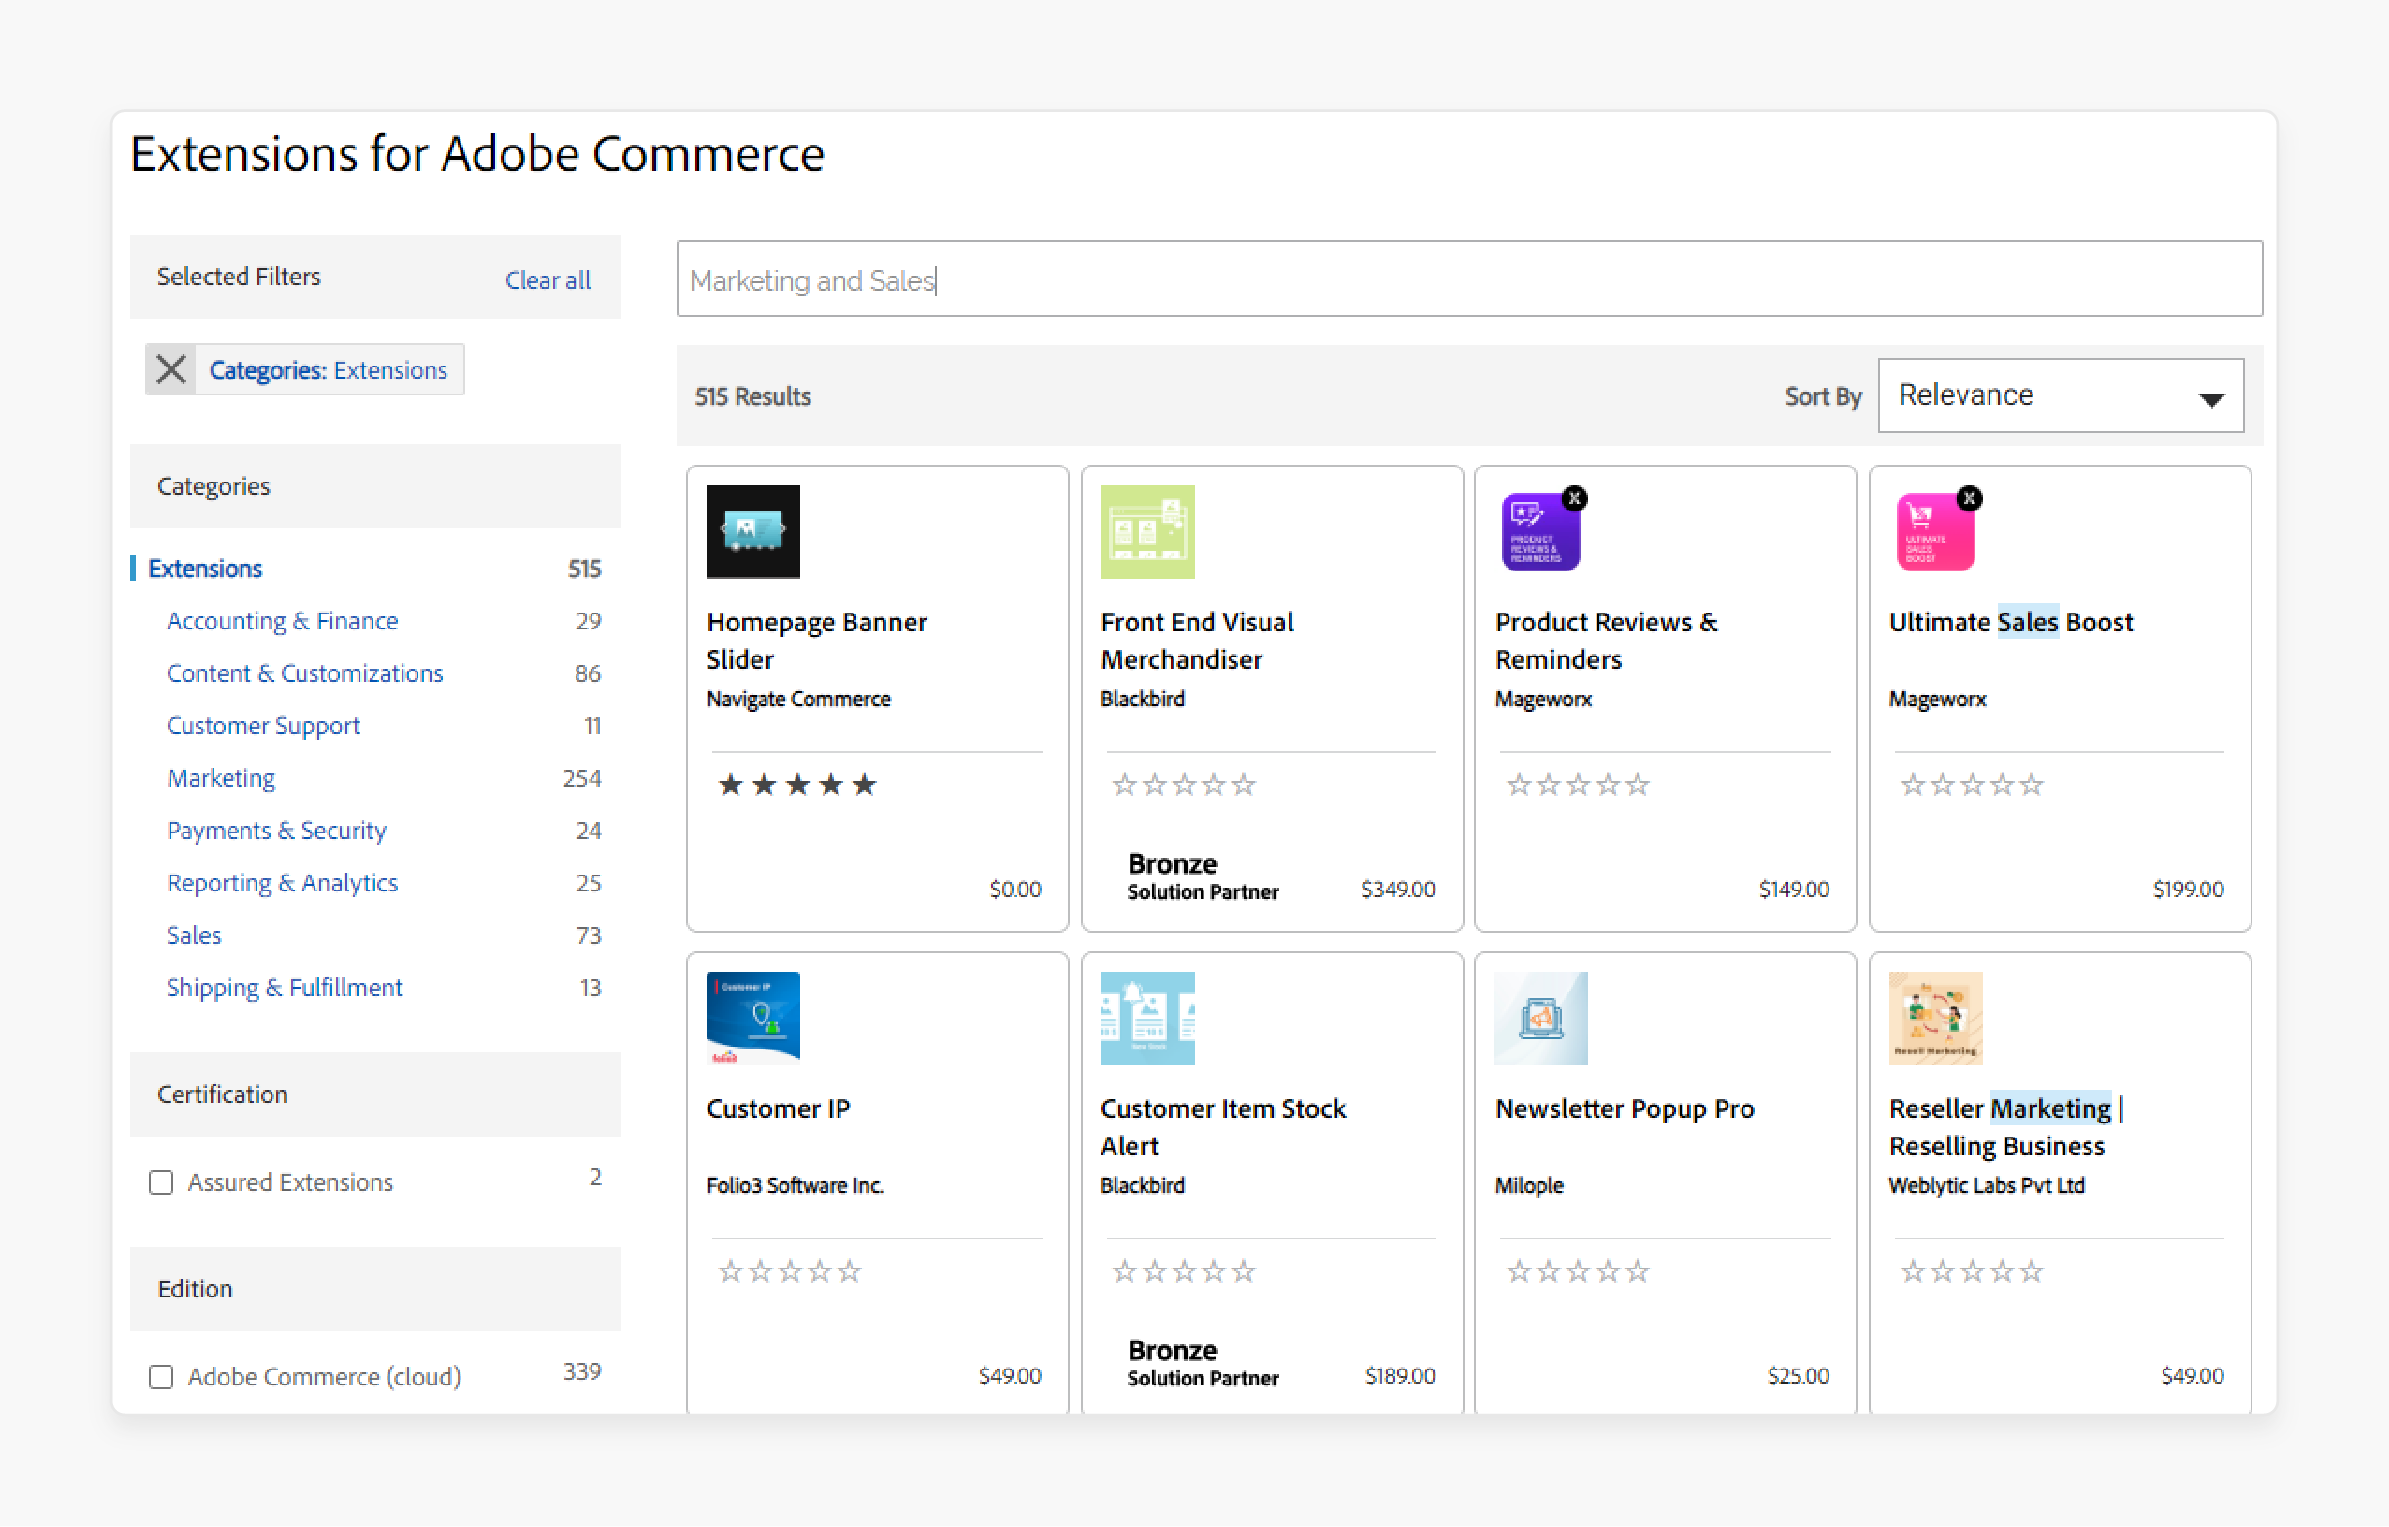
Task: Click the Certification section header
Action: 375,1095
